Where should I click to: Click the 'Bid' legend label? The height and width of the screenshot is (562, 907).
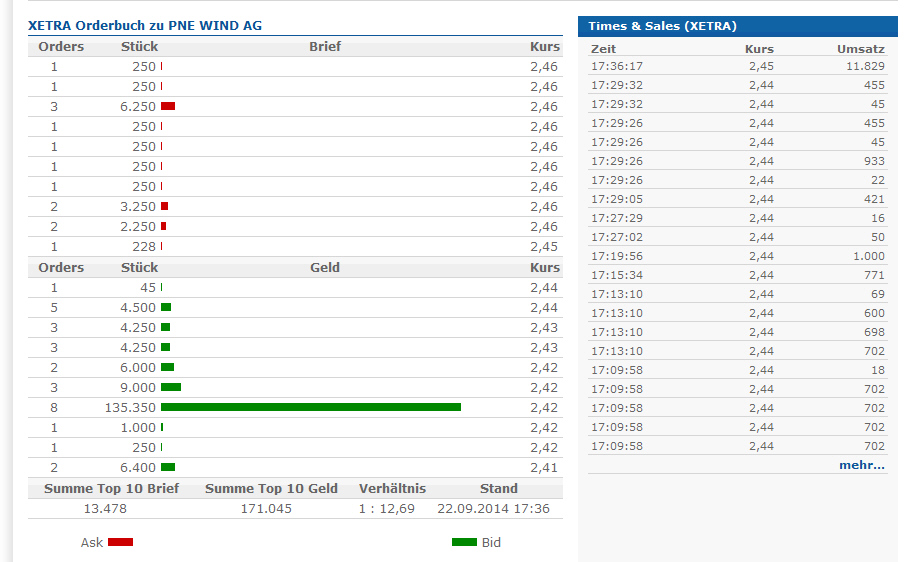[x=491, y=542]
